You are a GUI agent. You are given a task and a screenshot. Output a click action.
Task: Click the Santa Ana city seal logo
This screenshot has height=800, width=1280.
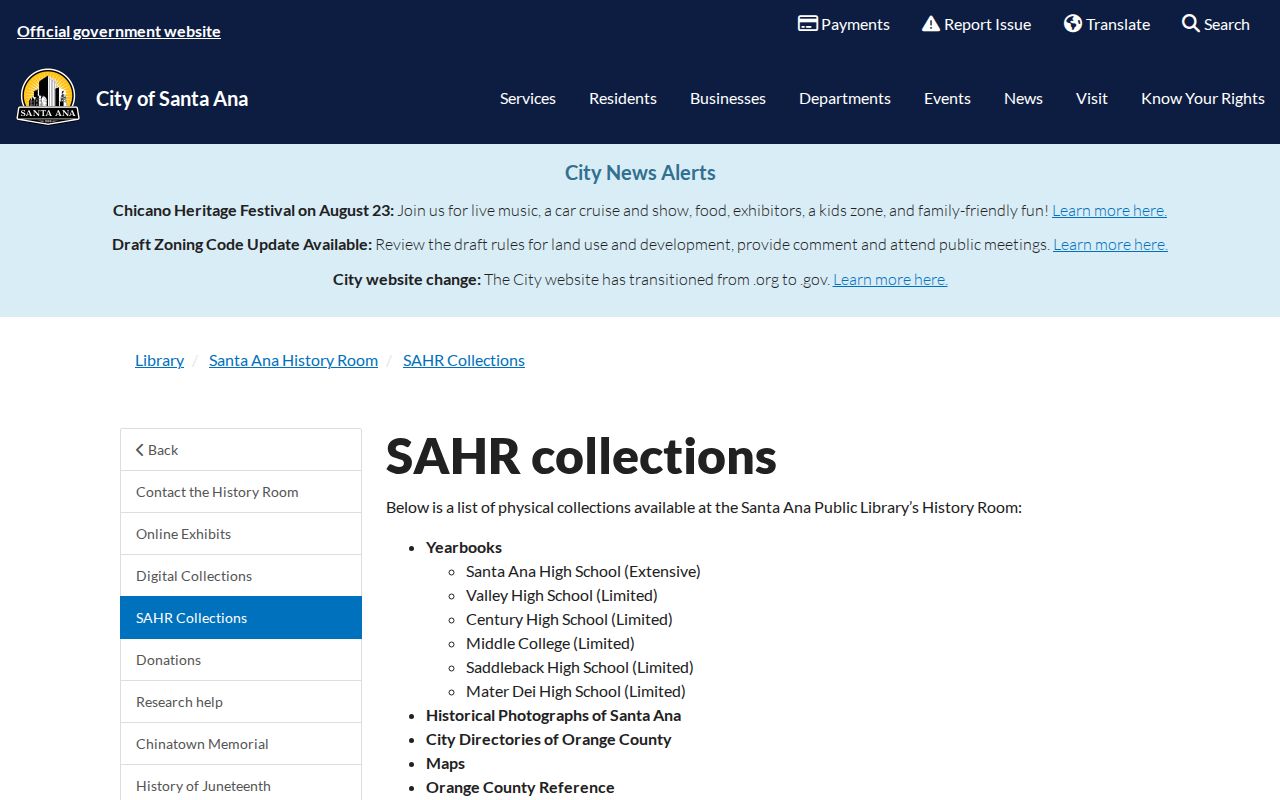click(x=48, y=97)
